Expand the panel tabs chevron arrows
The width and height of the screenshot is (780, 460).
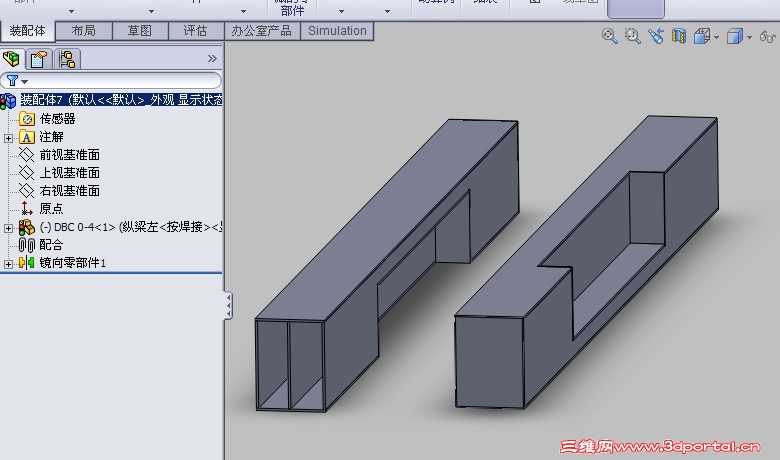pyautogui.click(x=212, y=59)
